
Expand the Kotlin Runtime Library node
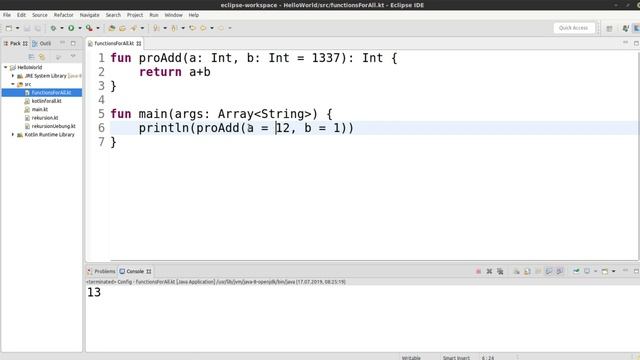tap(13, 135)
